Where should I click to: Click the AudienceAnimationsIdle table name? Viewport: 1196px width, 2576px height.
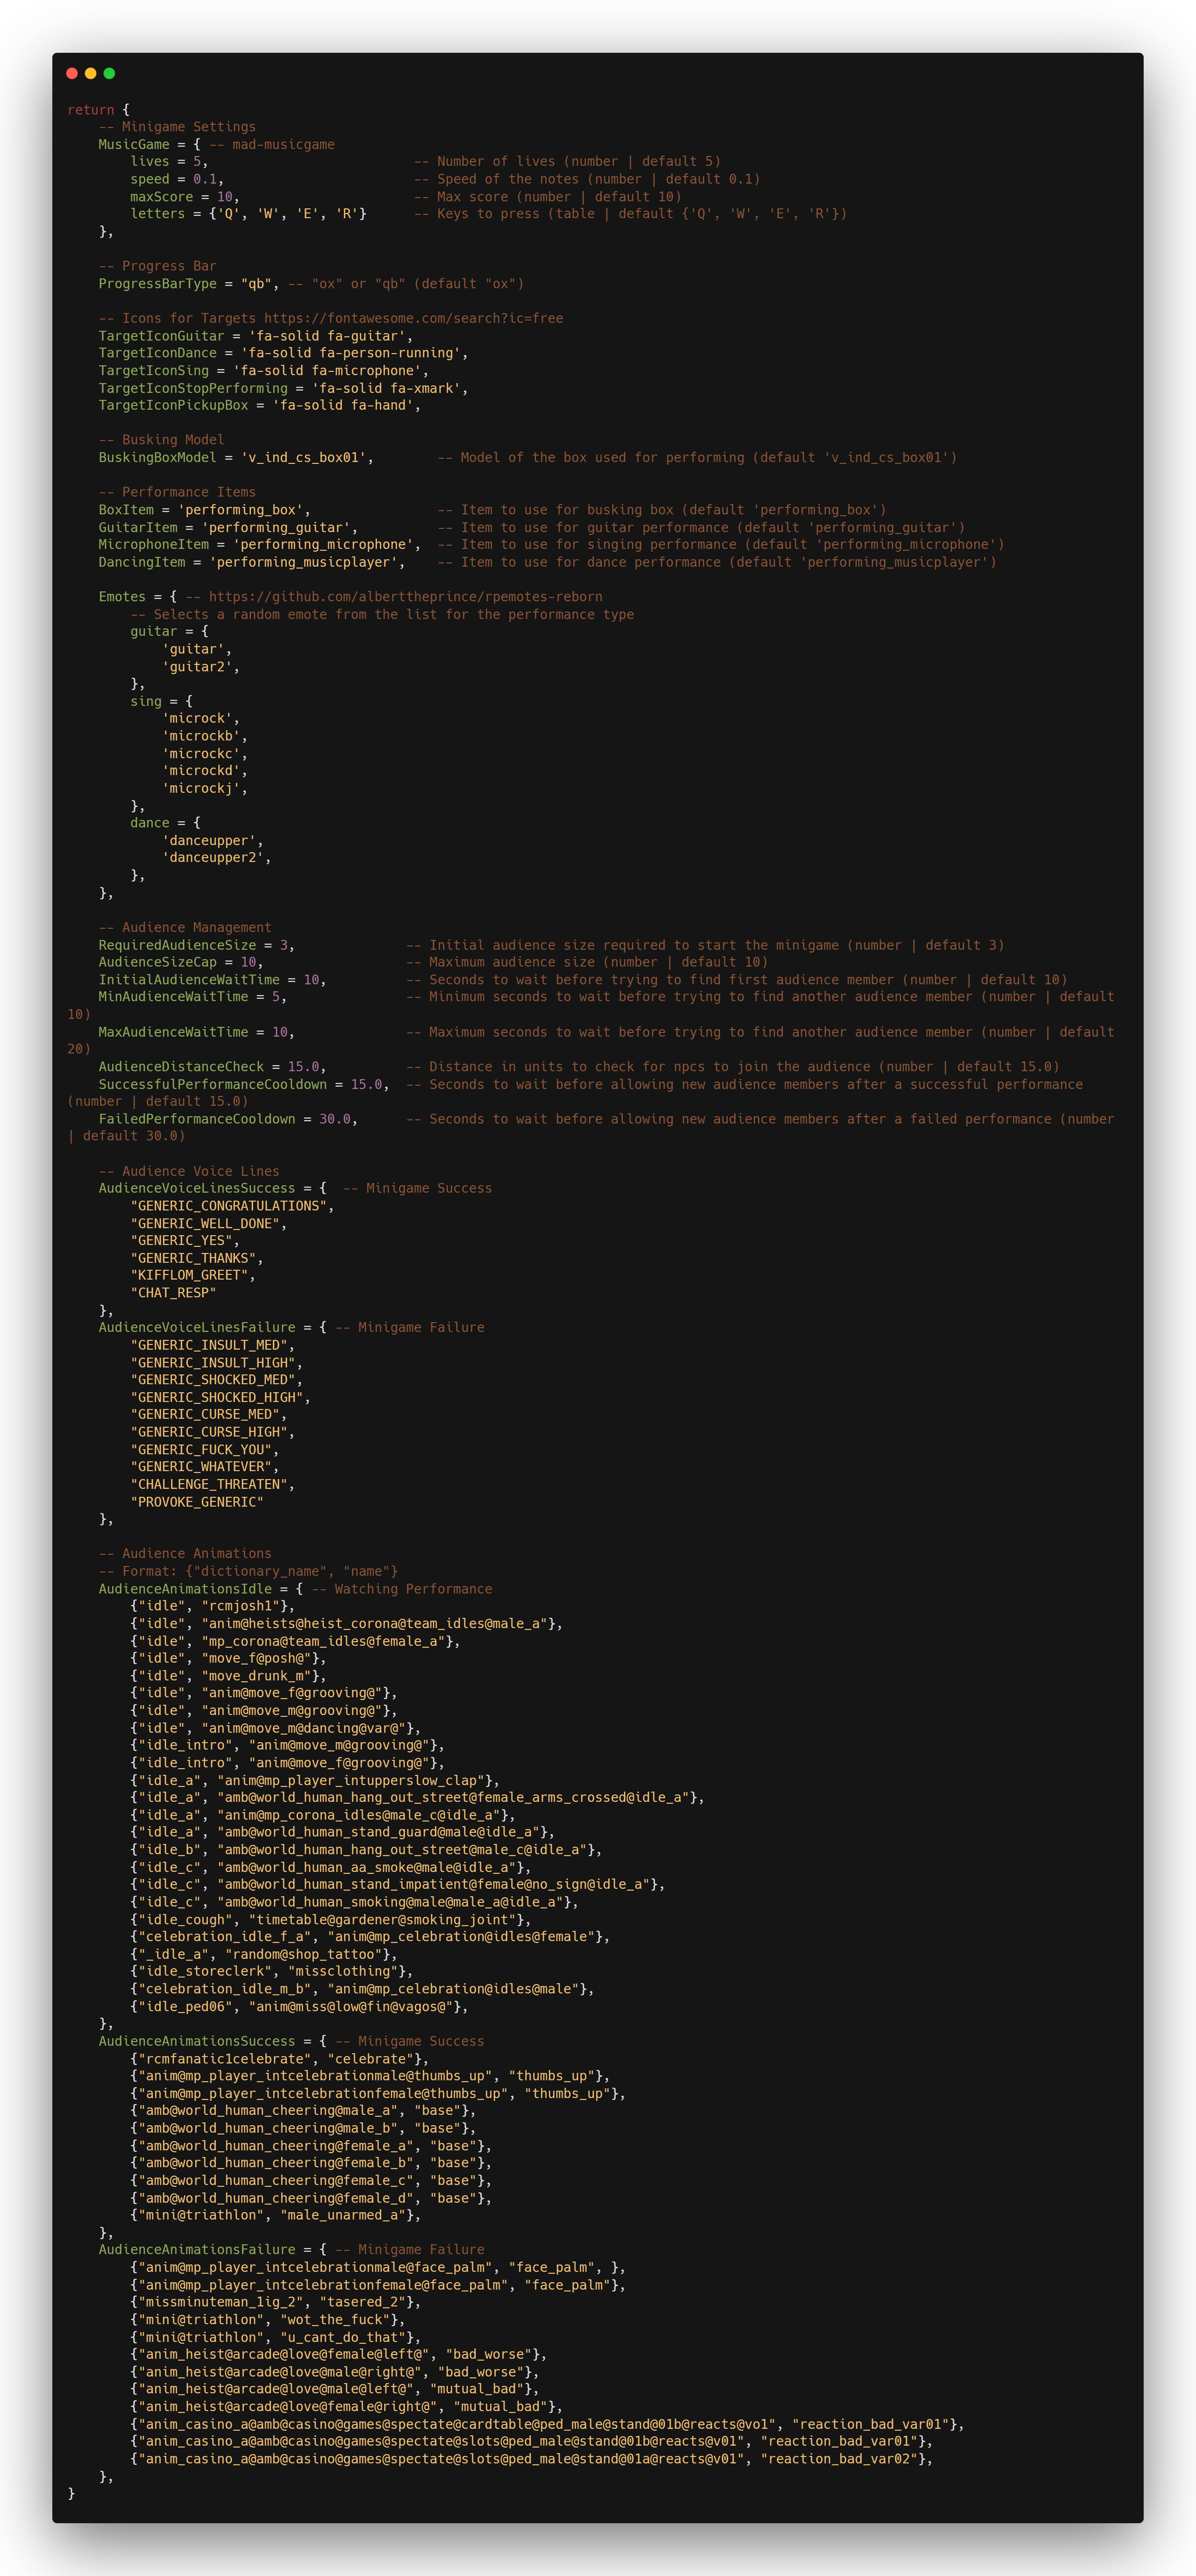(x=185, y=1589)
